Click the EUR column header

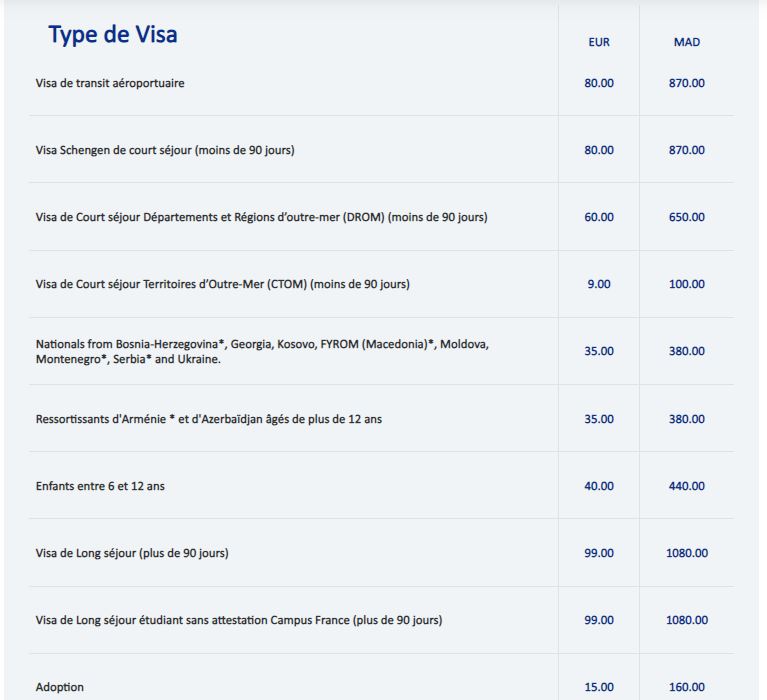(599, 43)
